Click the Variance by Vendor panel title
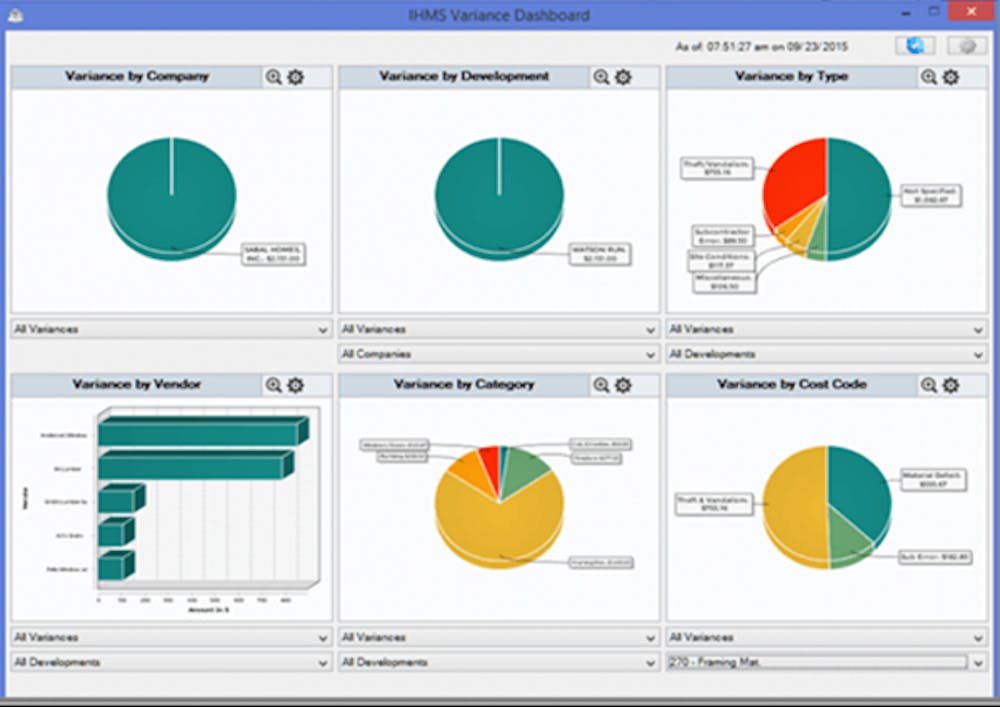This screenshot has width=1000, height=707. coord(136,384)
